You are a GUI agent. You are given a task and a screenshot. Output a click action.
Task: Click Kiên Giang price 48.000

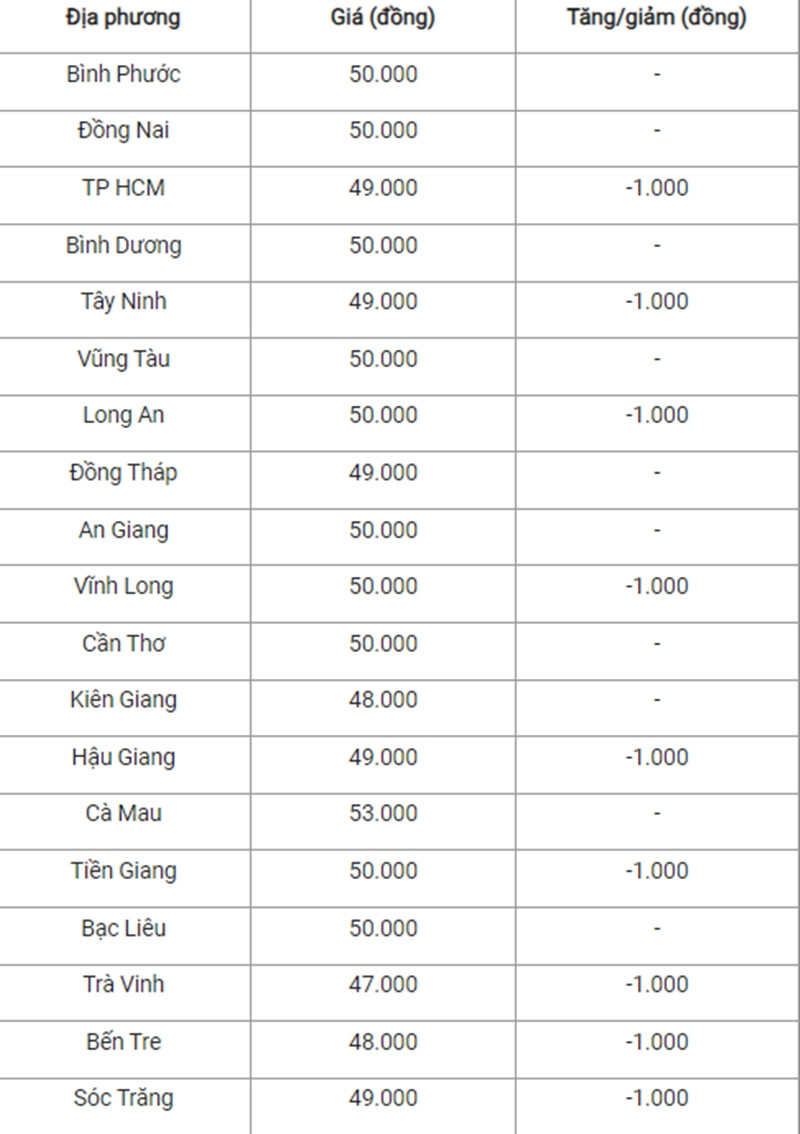(x=383, y=699)
